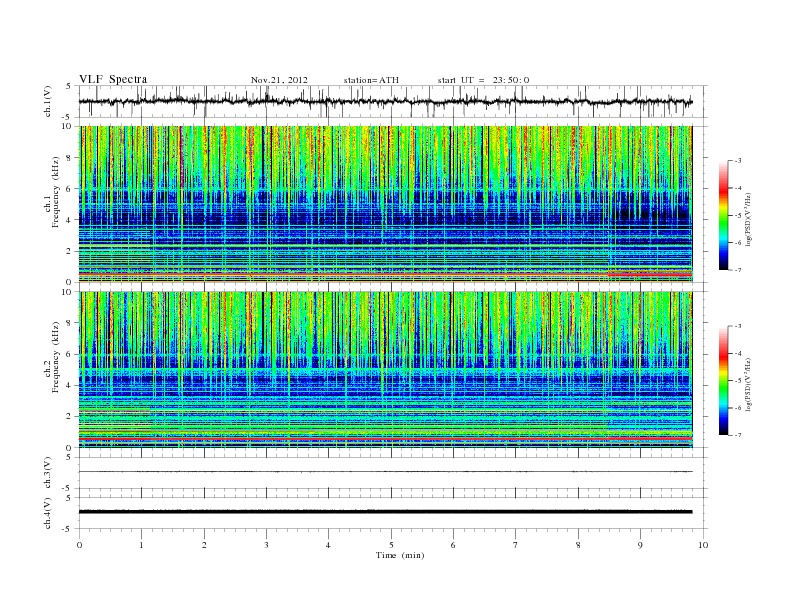792x612 pixels.
Task: Click time axis tick label "3"
Action: pyautogui.click(x=266, y=545)
